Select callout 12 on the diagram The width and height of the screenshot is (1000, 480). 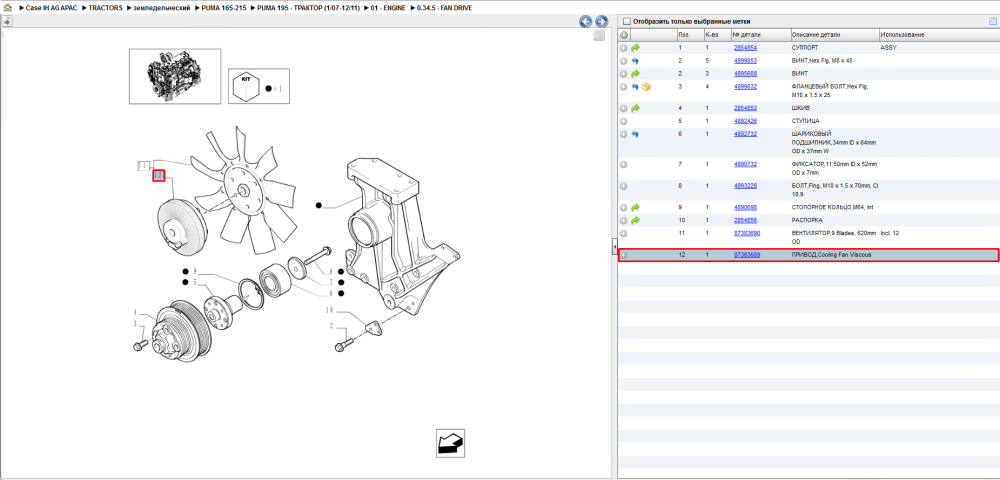pyautogui.click(x=159, y=175)
